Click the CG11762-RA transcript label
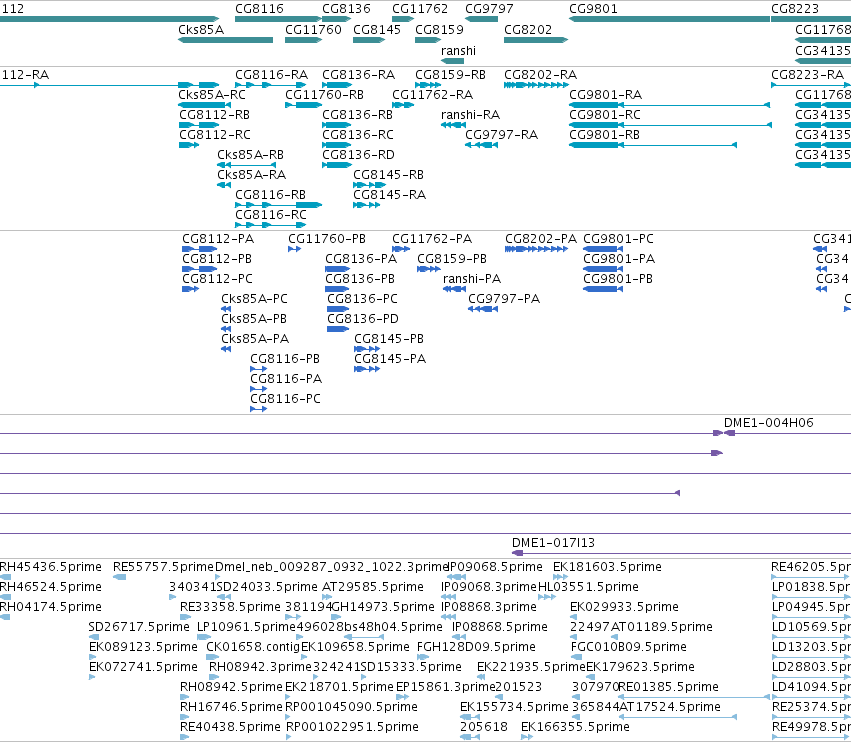Viewport: 851px width, 742px height. click(433, 95)
